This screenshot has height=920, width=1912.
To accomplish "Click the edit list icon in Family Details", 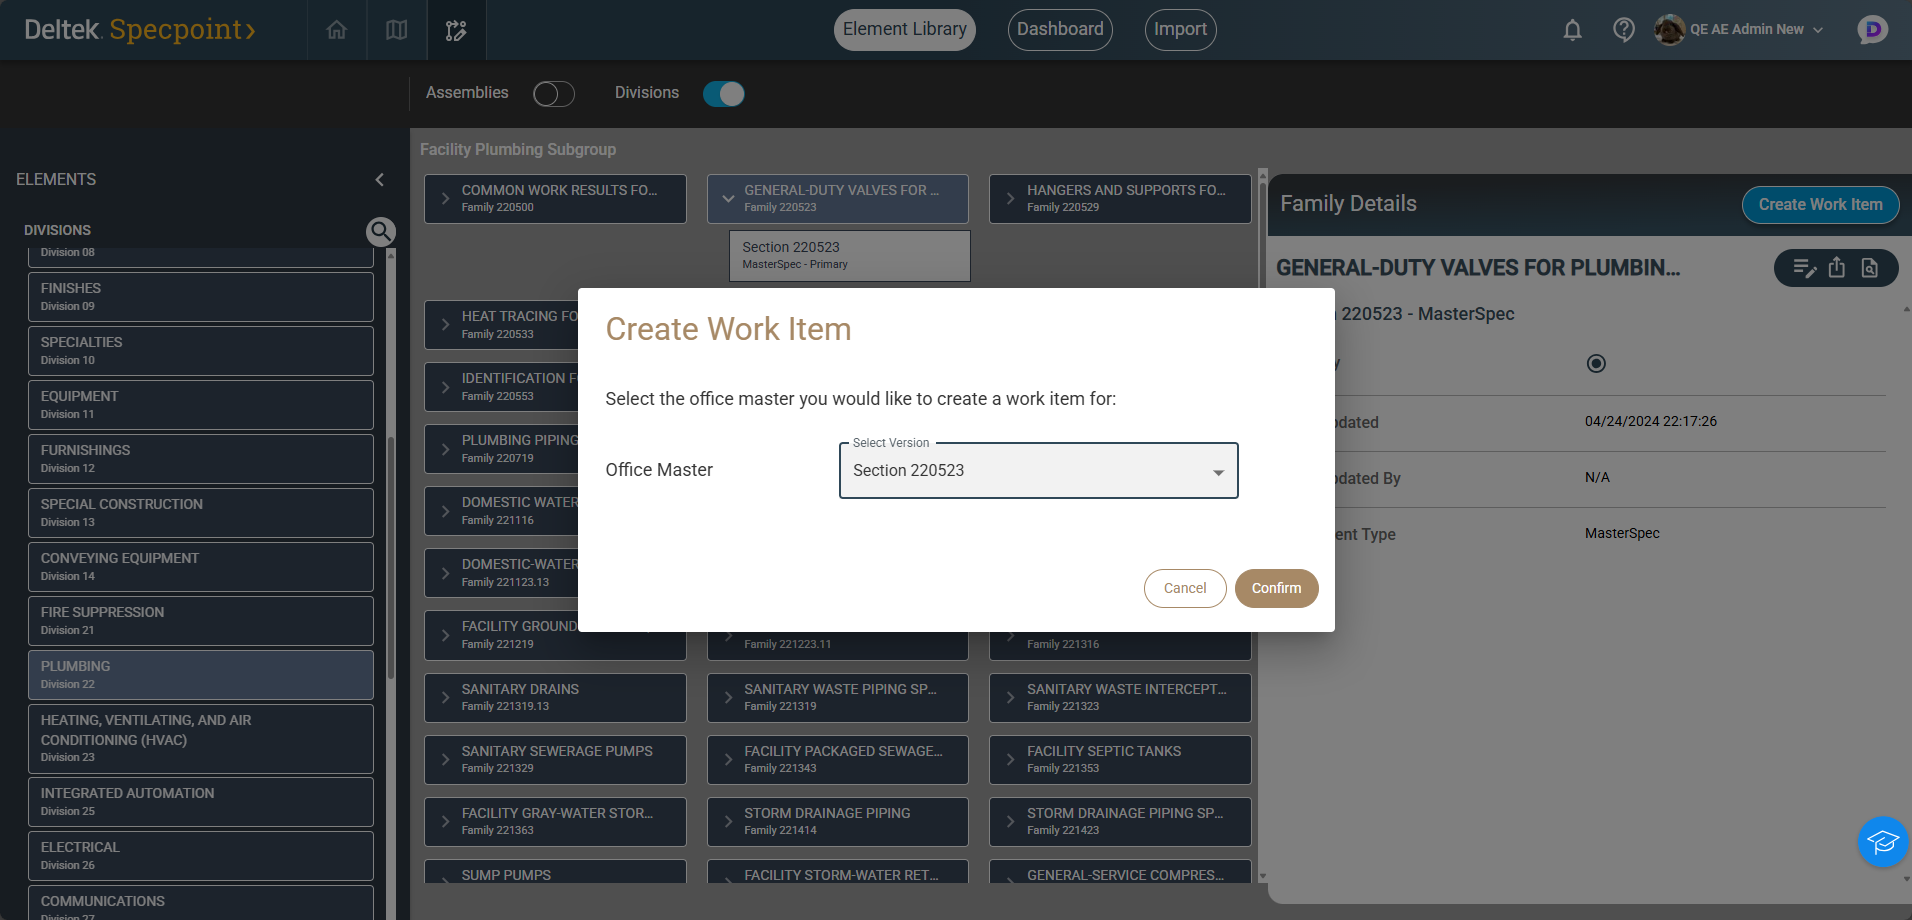I will click(1804, 268).
